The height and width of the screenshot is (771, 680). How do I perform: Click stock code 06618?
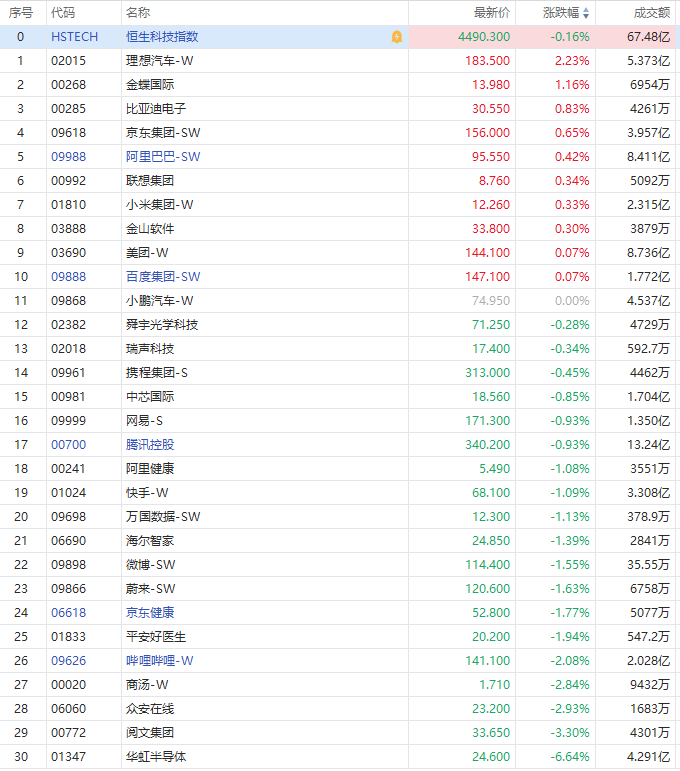coord(68,613)
